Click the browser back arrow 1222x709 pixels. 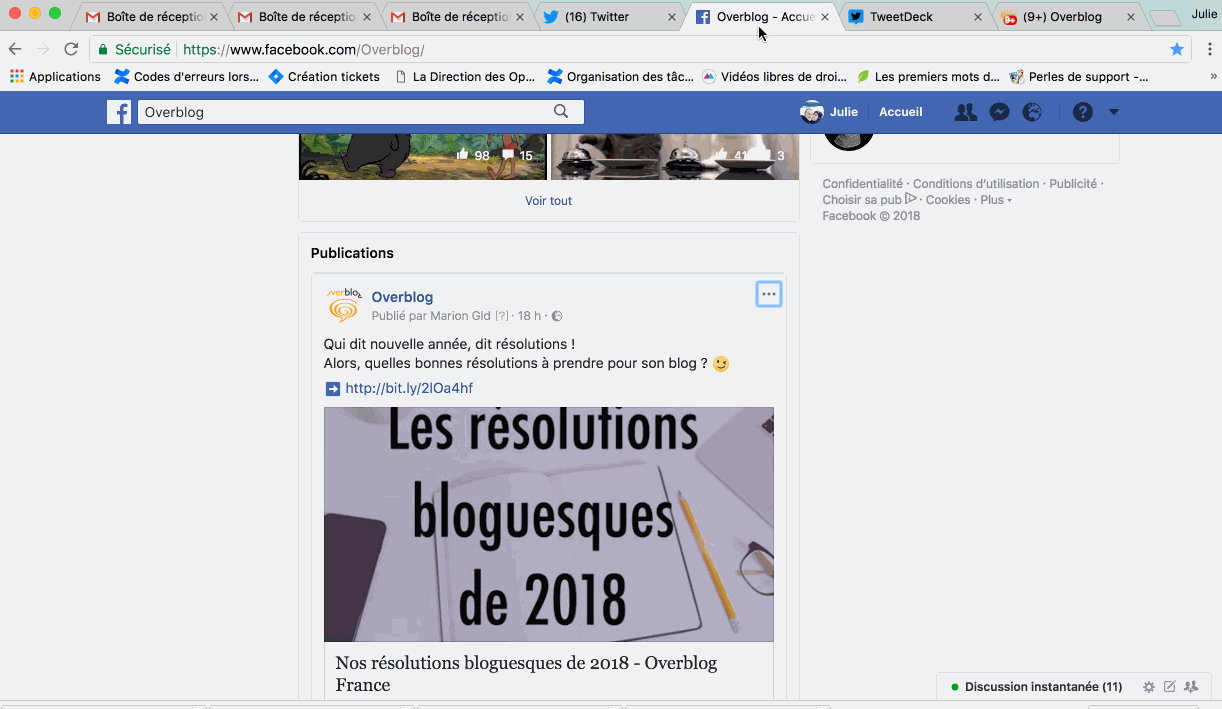[15, 49]
